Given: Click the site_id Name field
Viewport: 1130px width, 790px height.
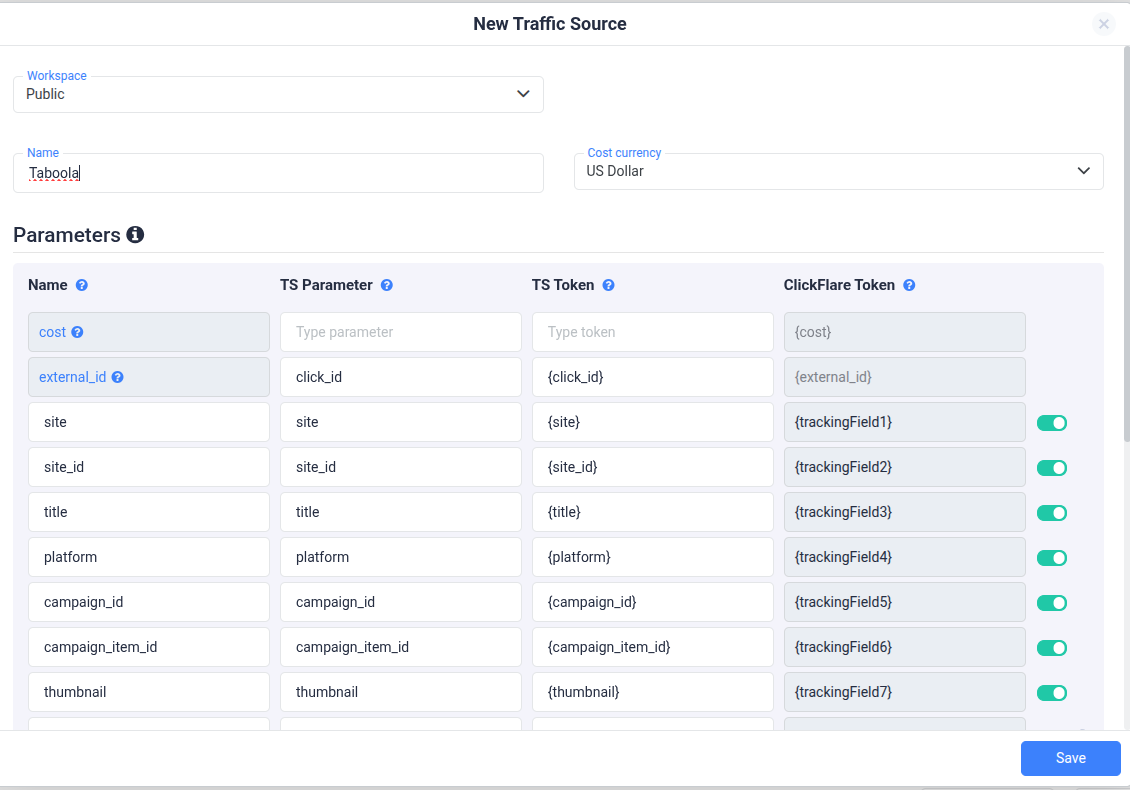Looking at the screenshot, I should click(149, 467).
